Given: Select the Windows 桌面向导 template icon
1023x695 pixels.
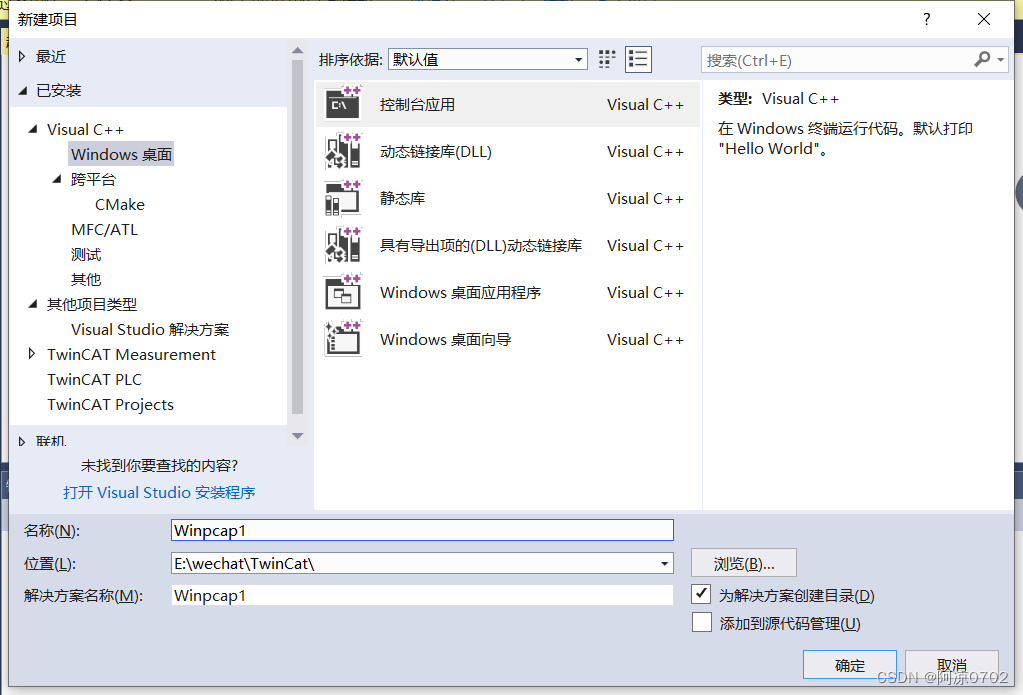Looking at the screenshot, I should click(x=343, y=339).
